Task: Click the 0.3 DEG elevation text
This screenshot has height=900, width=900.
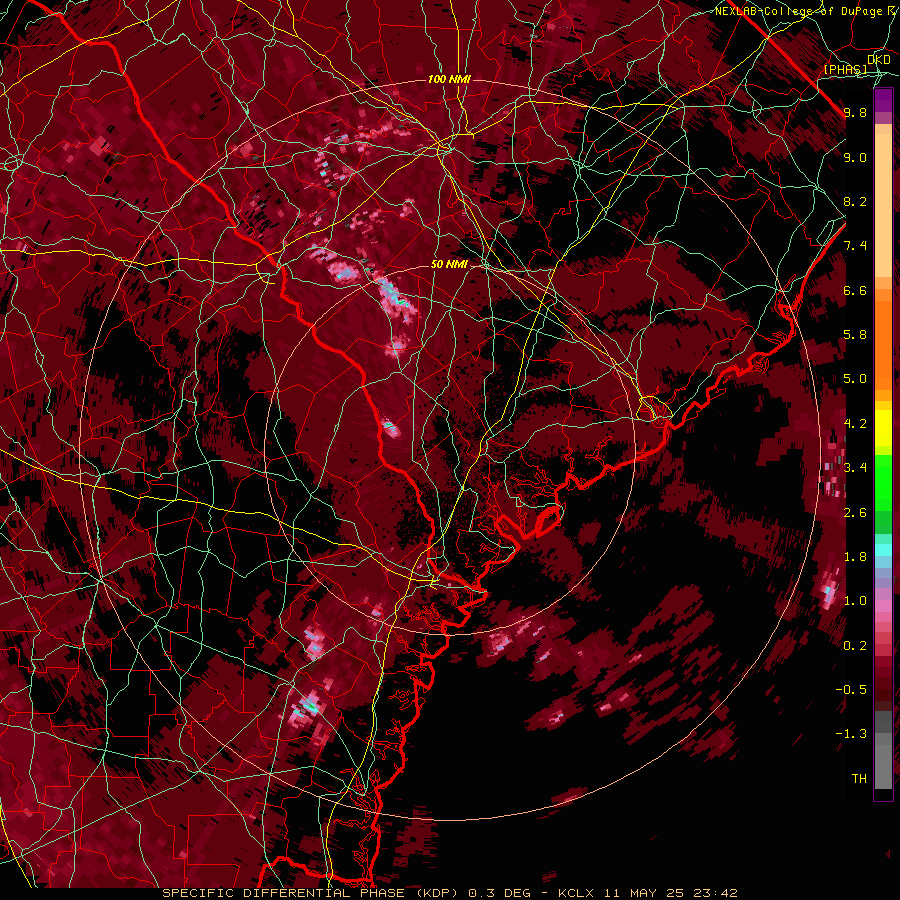Action: [x=499, y=893]
